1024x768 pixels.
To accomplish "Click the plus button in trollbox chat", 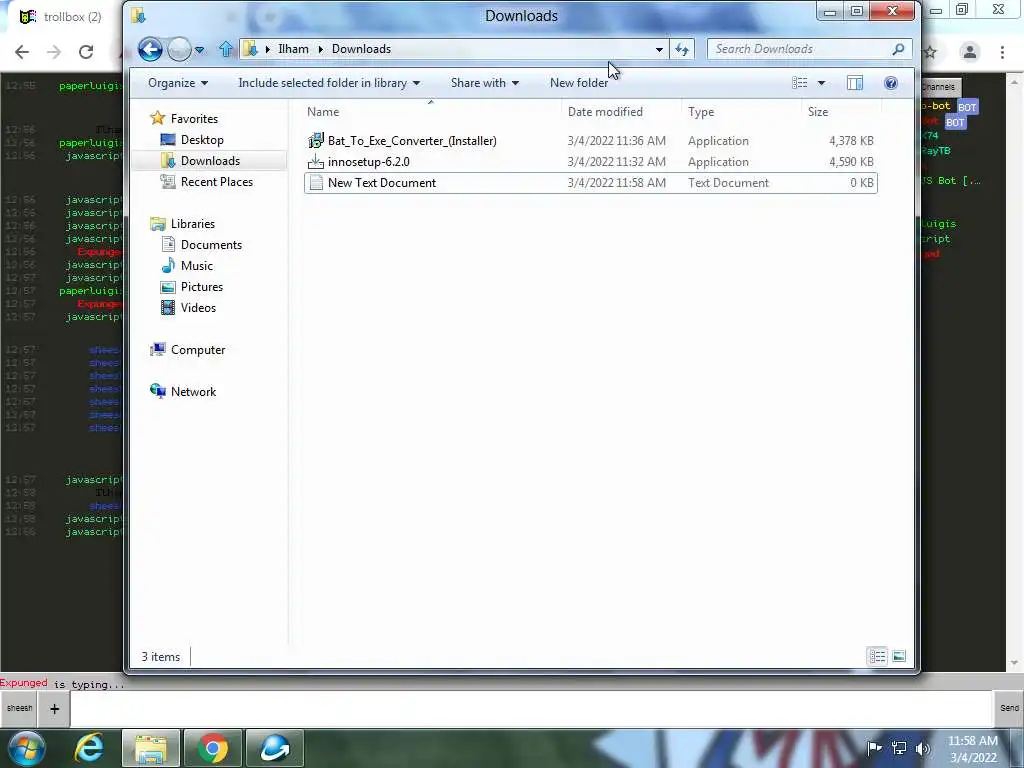I will click(x=54, y=708).
